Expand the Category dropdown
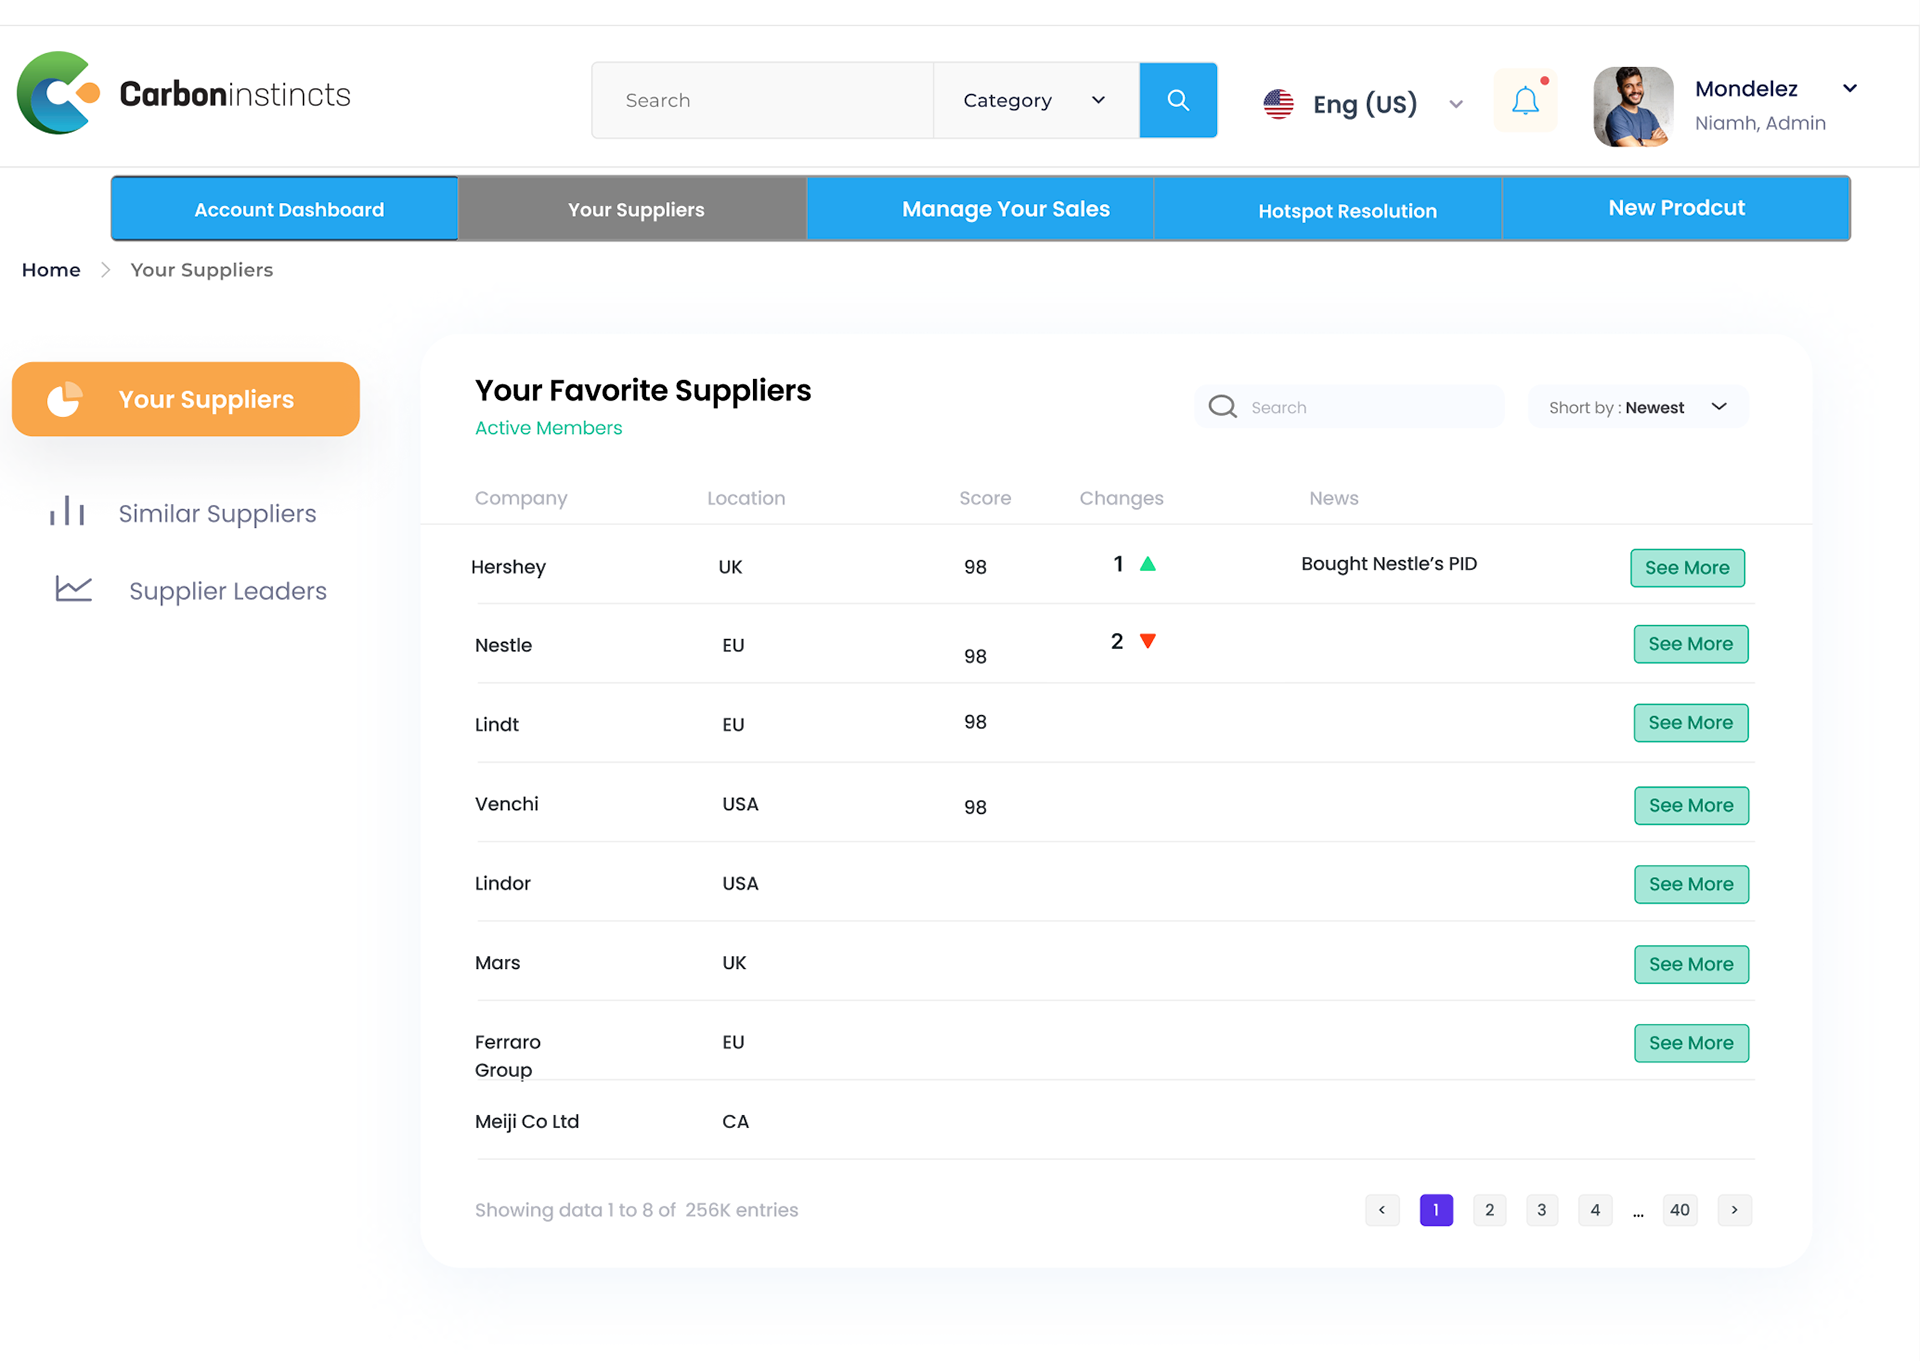This screenshot has width=1920, height=1361. (x=1035, y=100)
